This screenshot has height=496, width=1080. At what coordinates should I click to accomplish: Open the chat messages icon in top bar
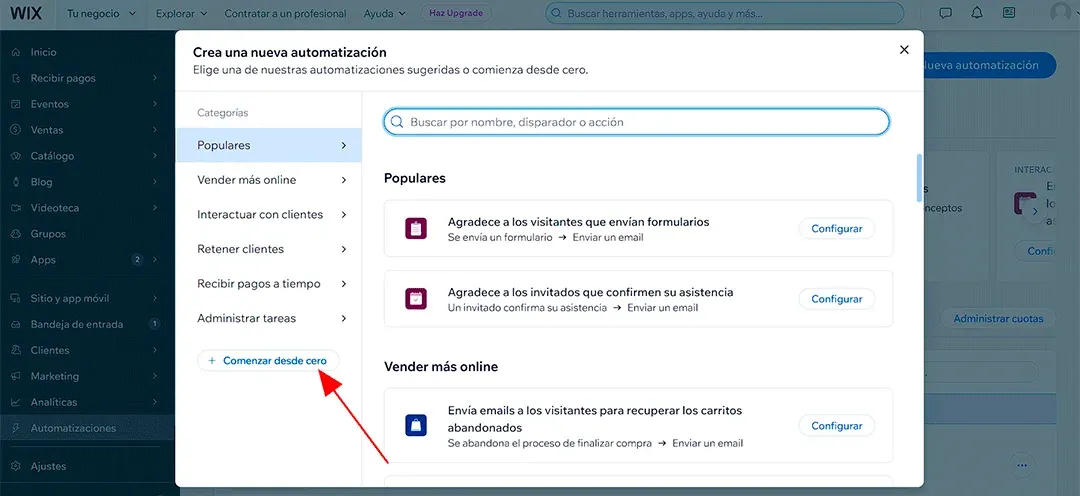click(946, 13)
